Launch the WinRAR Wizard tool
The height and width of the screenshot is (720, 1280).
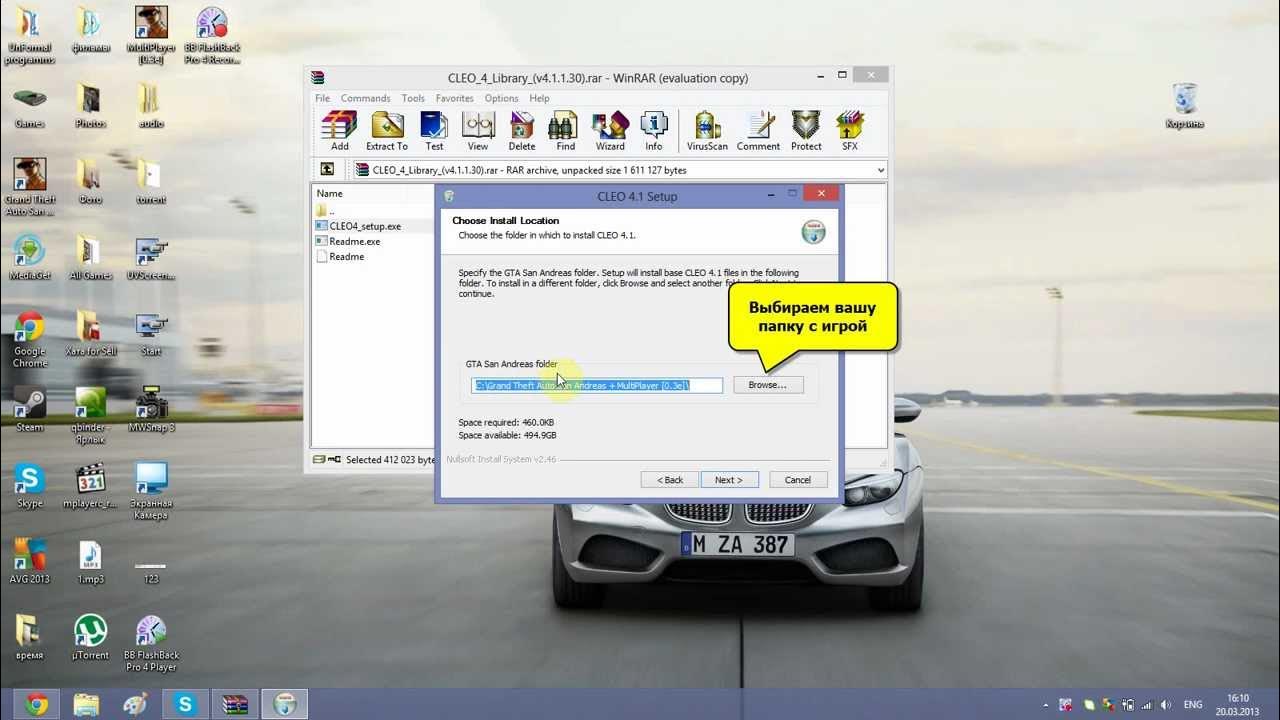(610, 131)
